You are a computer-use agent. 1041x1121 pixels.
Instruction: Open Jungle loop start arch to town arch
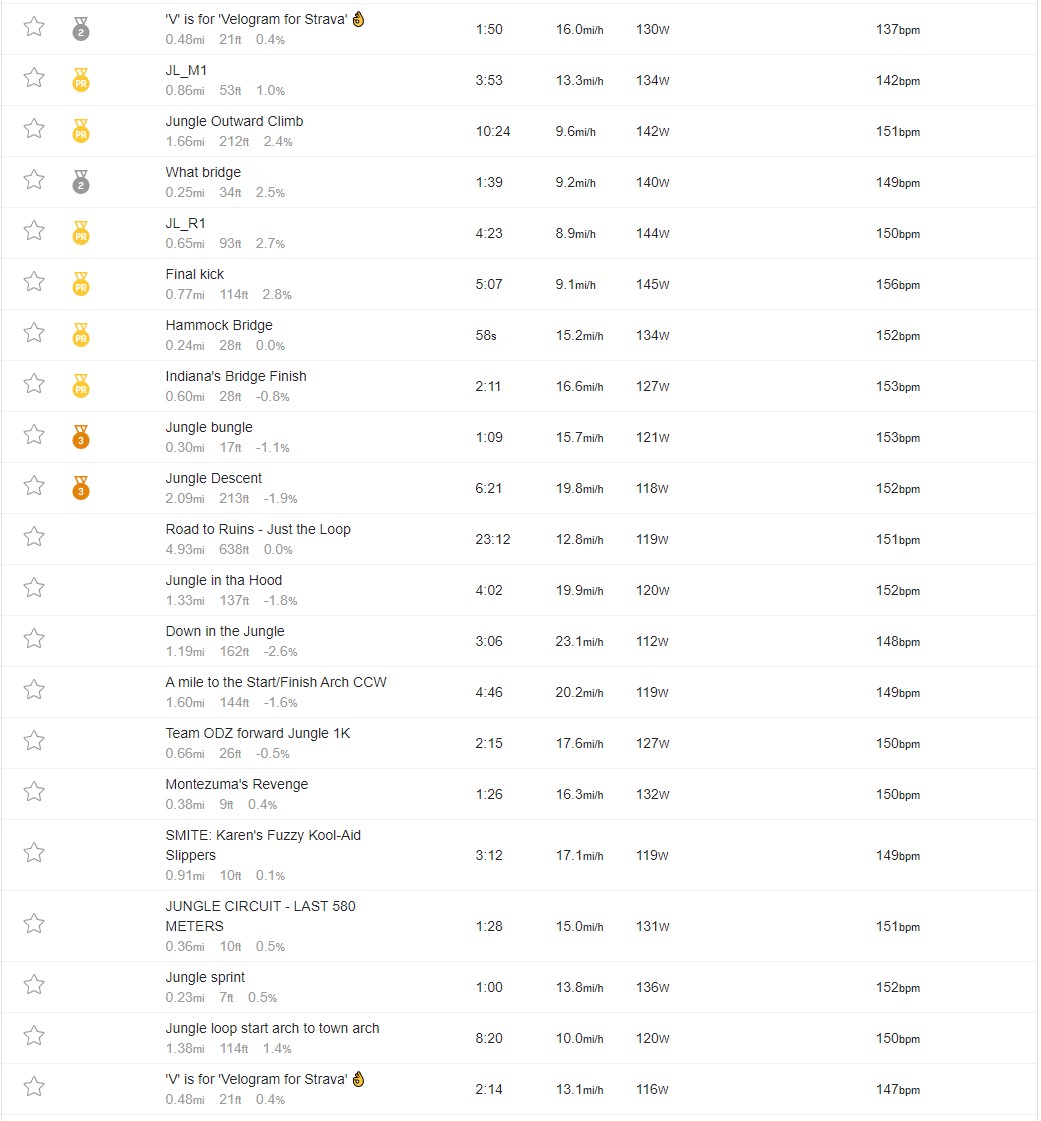click(272, 1028)
